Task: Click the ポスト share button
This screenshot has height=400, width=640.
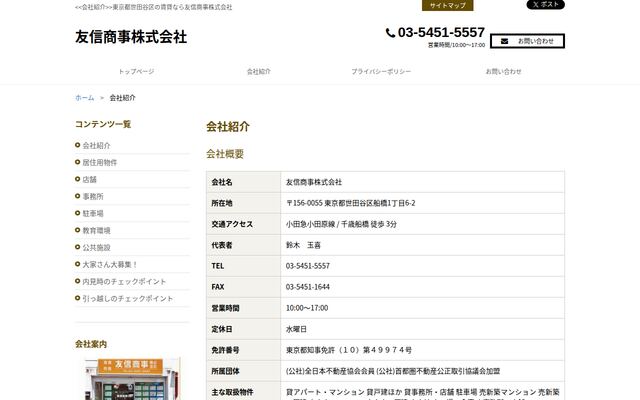Action: coord(546,4)
